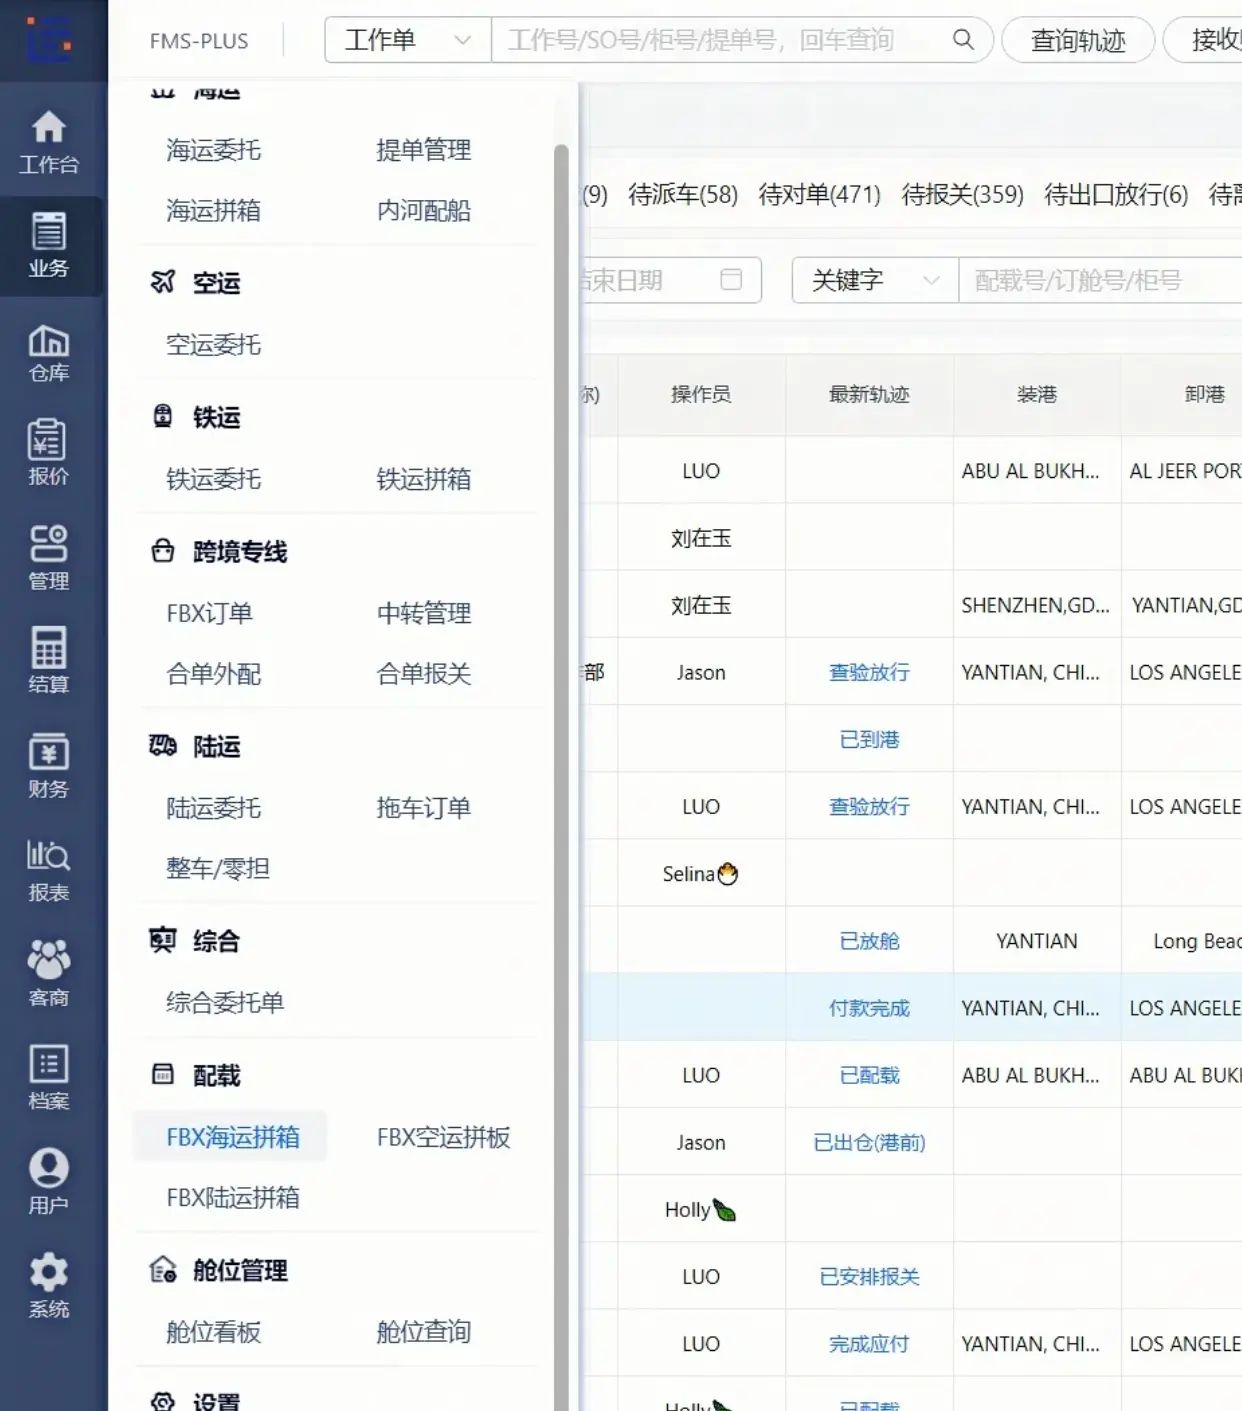Click the 客商 customer module icon
Viewport: 1242px width, 1411px height.
pyautogui.click(x=50, y=972)
